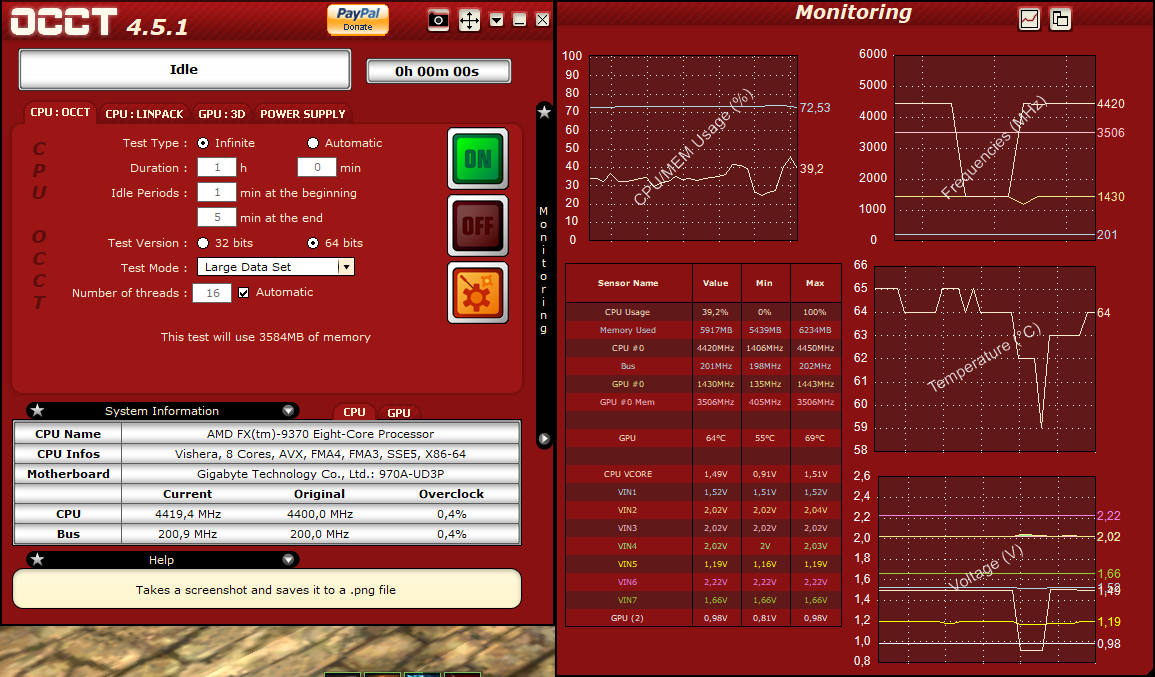
Task: Click the Temperature graph
Action: click(984, 359)
